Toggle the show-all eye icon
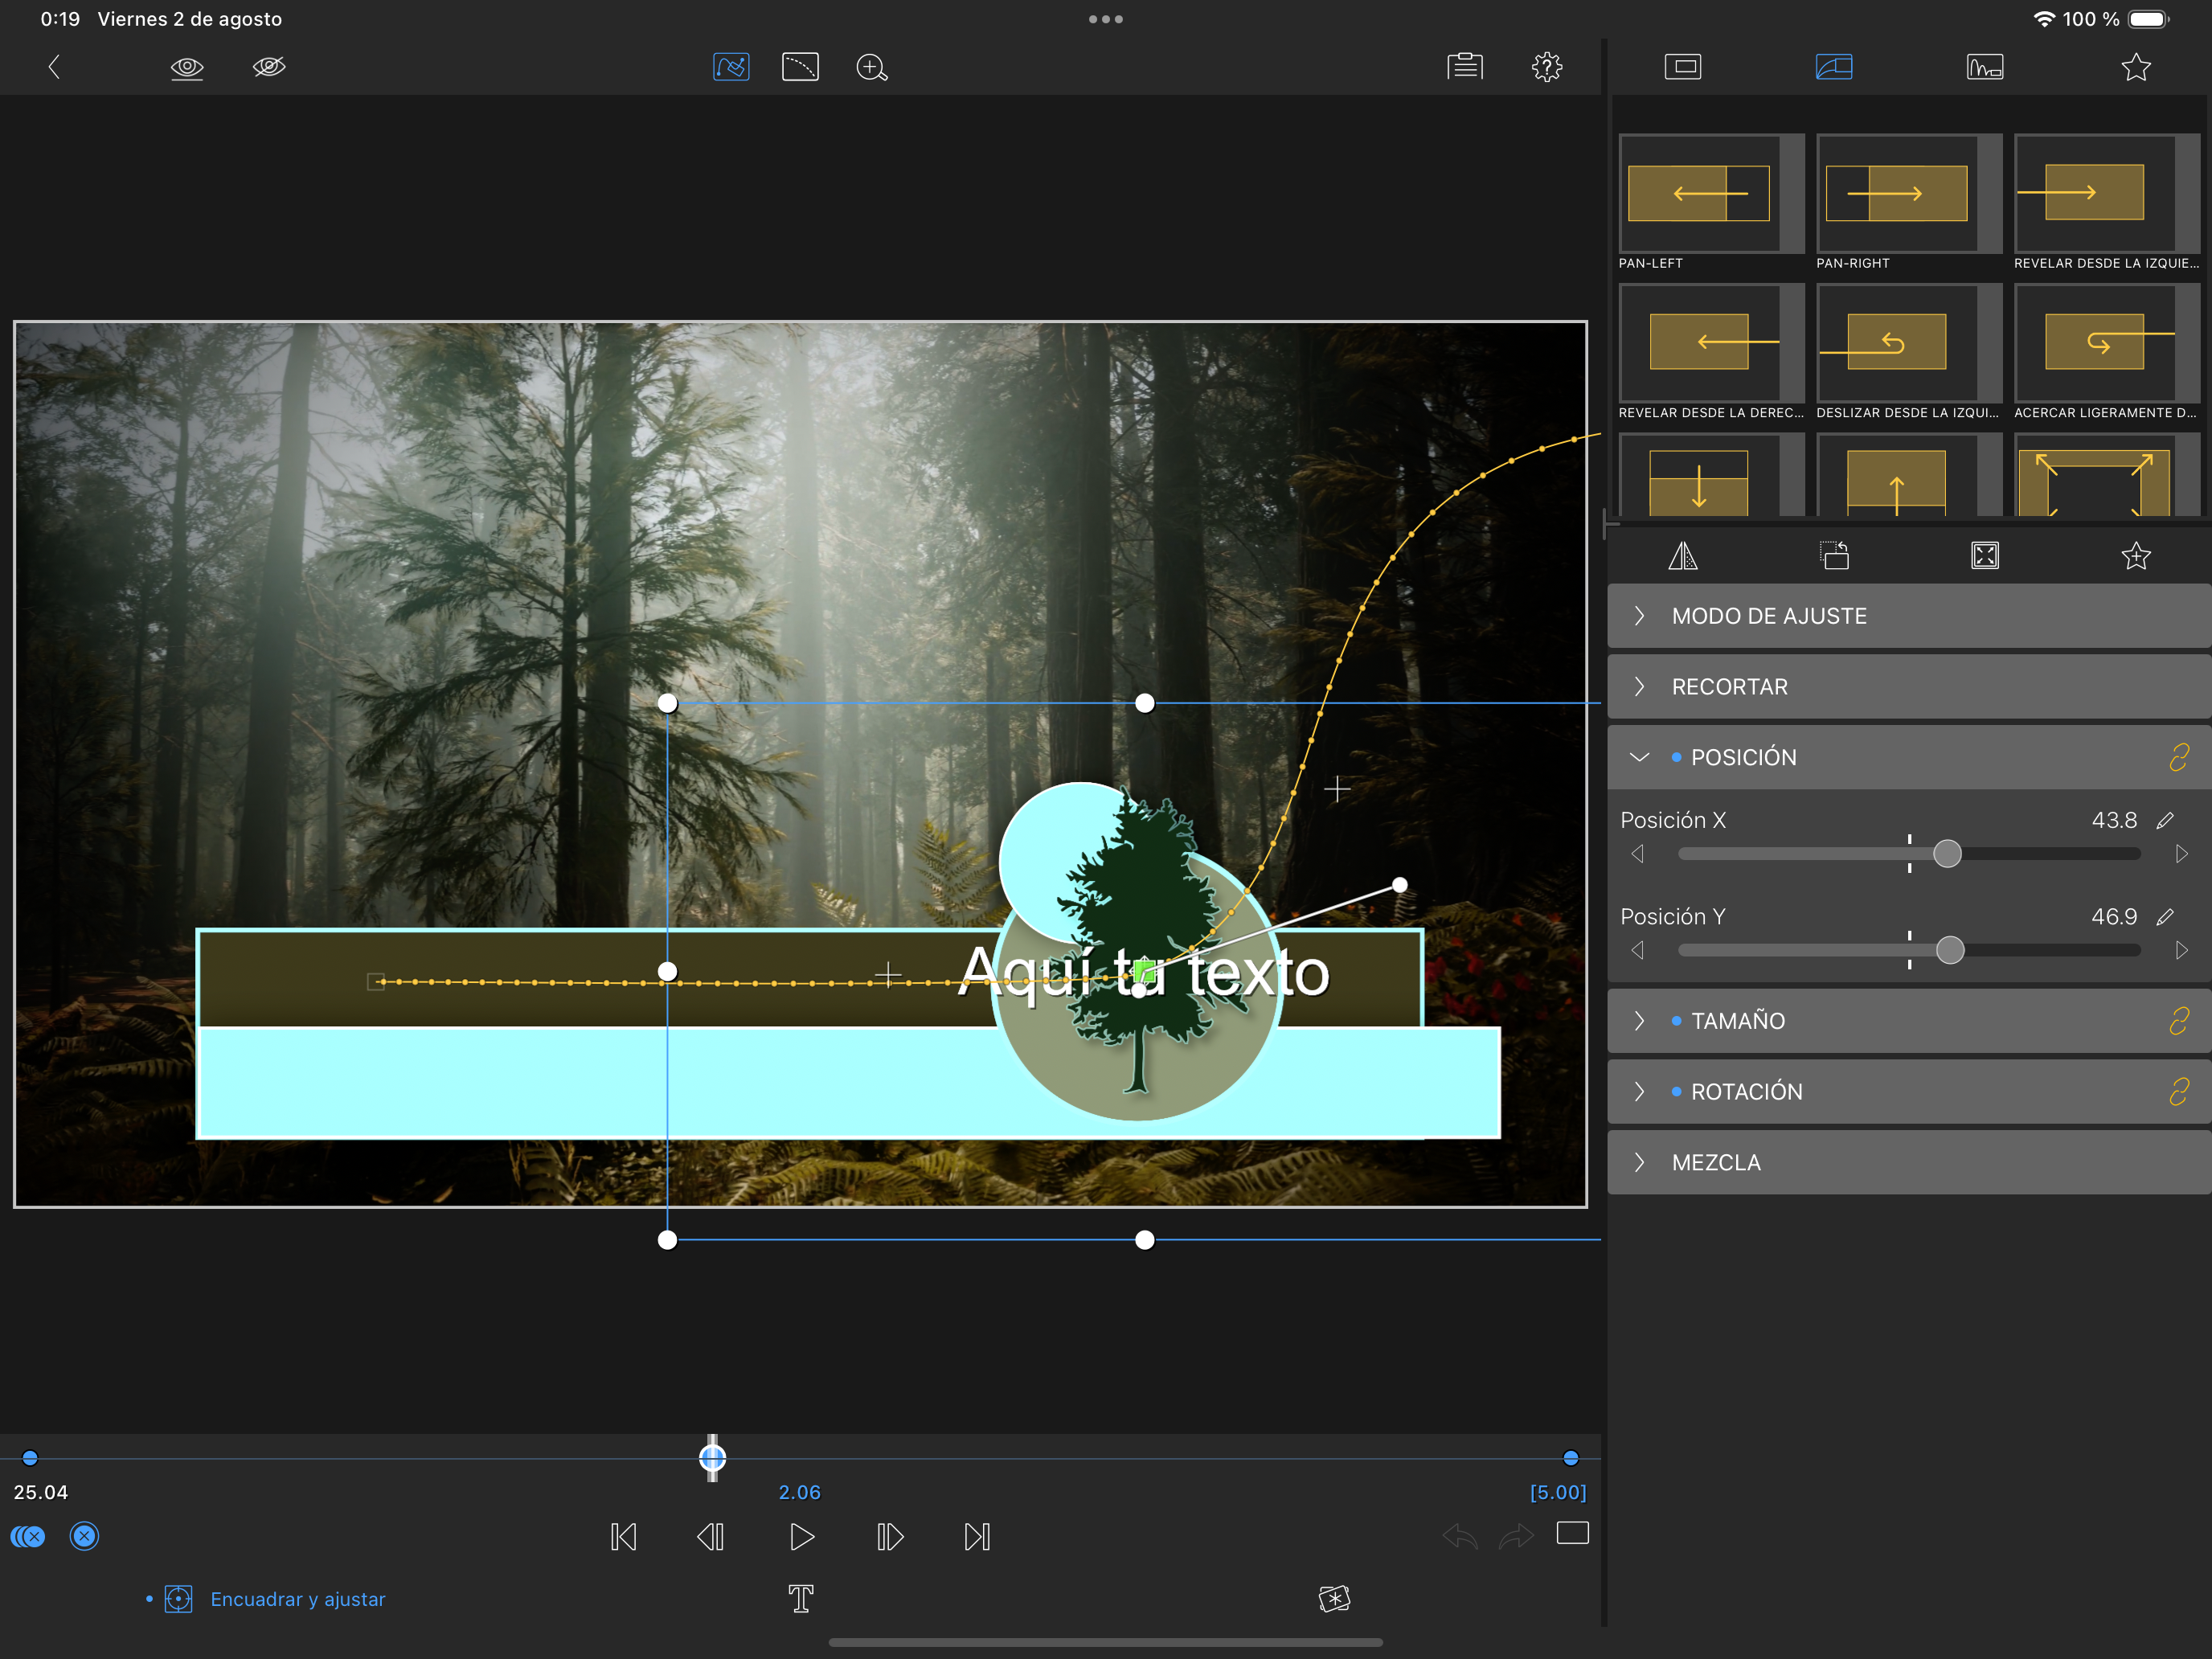 coord(187,67)
